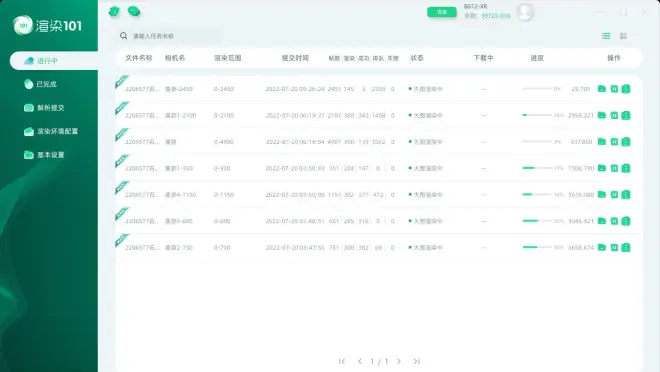This screenshot has width=660, height=372.
Task: Select the row submitted at 2022-07-20 06:19:37
Action: click(378, 115)
